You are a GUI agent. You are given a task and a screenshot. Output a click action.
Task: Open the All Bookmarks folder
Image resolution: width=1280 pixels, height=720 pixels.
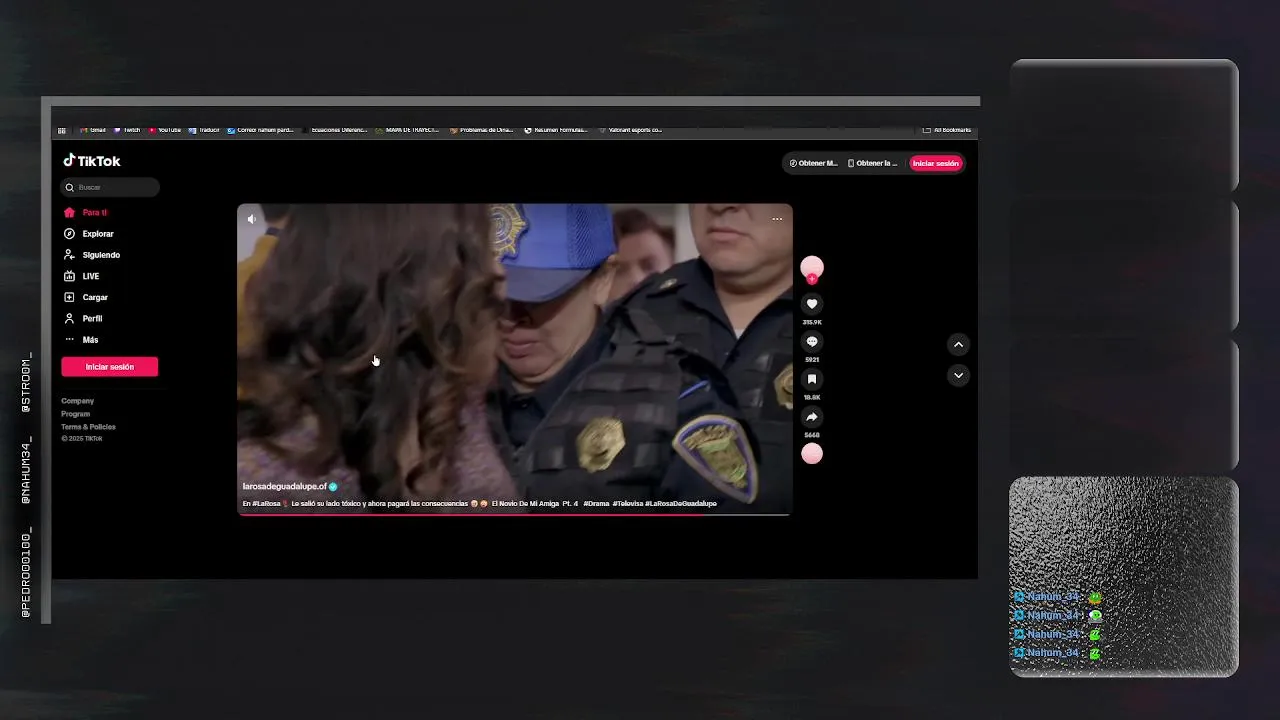(947, 130)
